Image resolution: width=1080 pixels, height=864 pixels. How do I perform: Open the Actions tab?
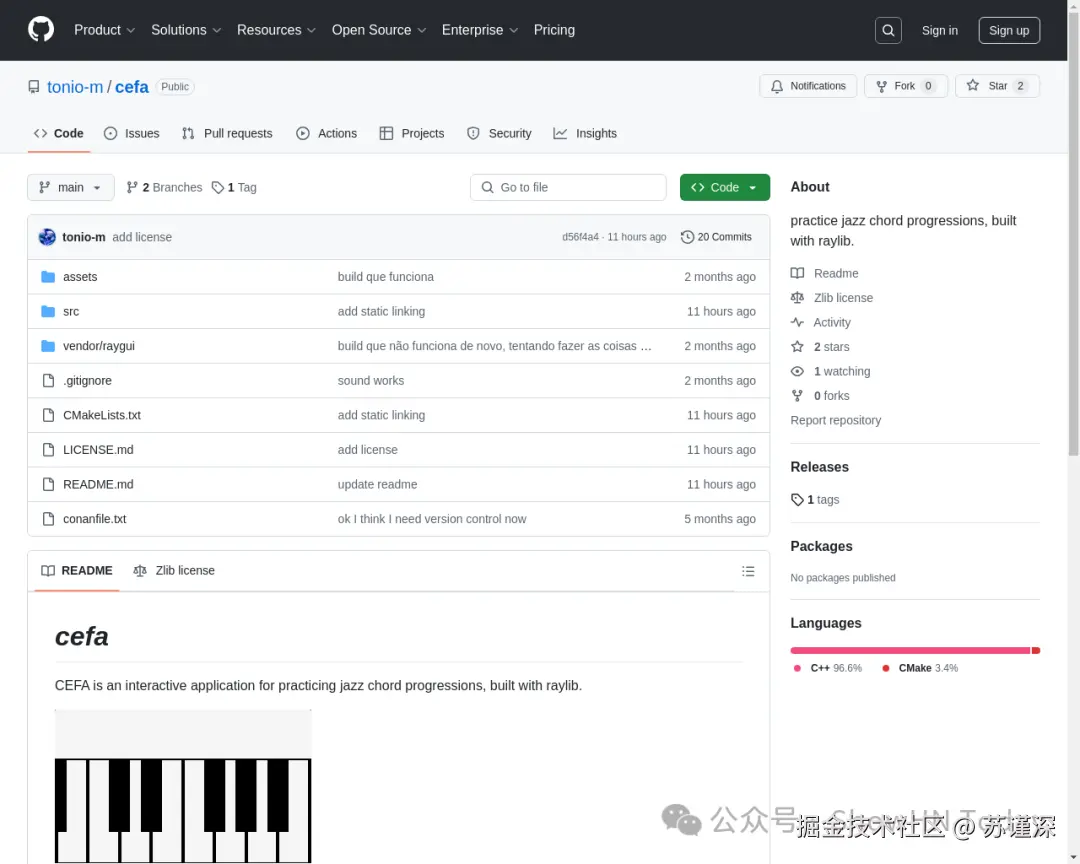[326, 134]
